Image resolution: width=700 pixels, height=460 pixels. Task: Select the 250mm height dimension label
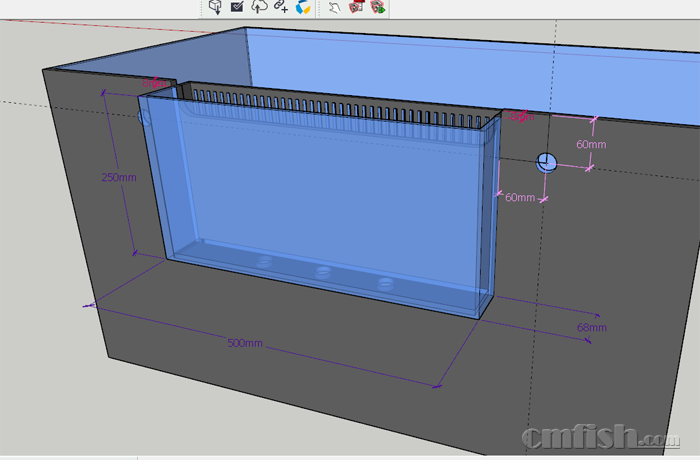(119, 177)
